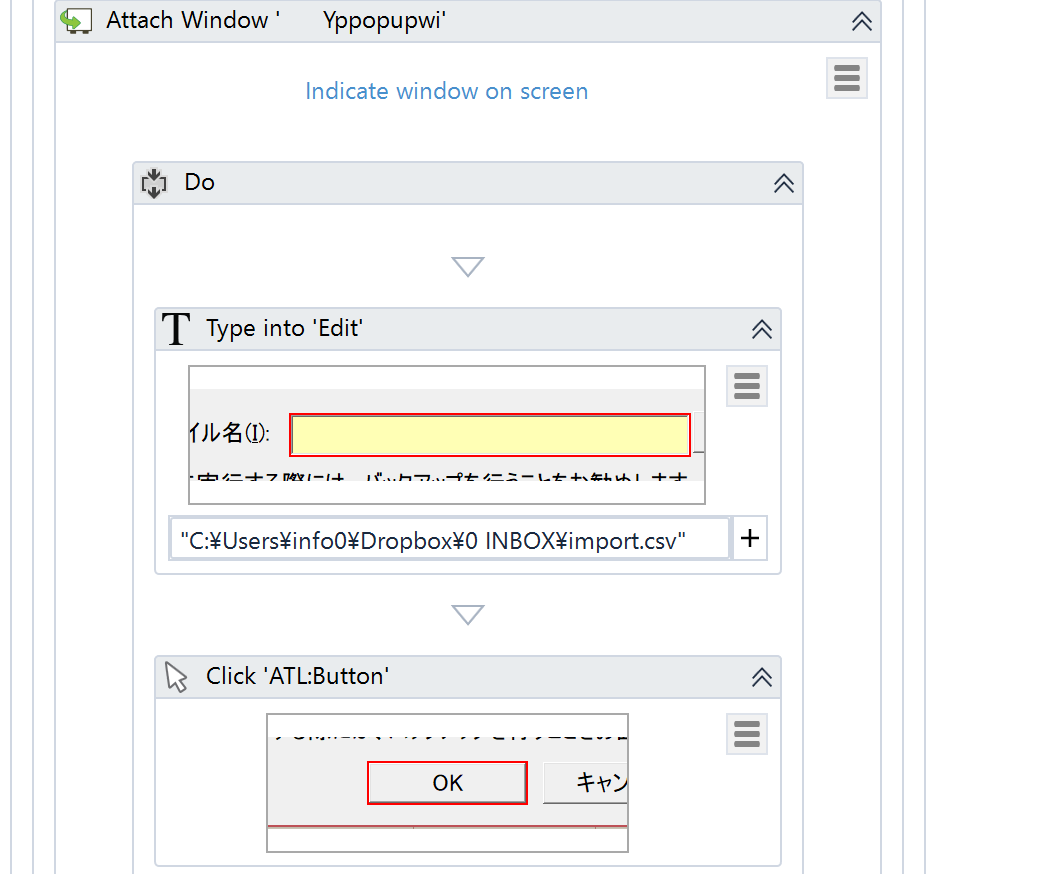Collapse the Do sequence container
1040x874 pixels.
click(x=784, y=183)
